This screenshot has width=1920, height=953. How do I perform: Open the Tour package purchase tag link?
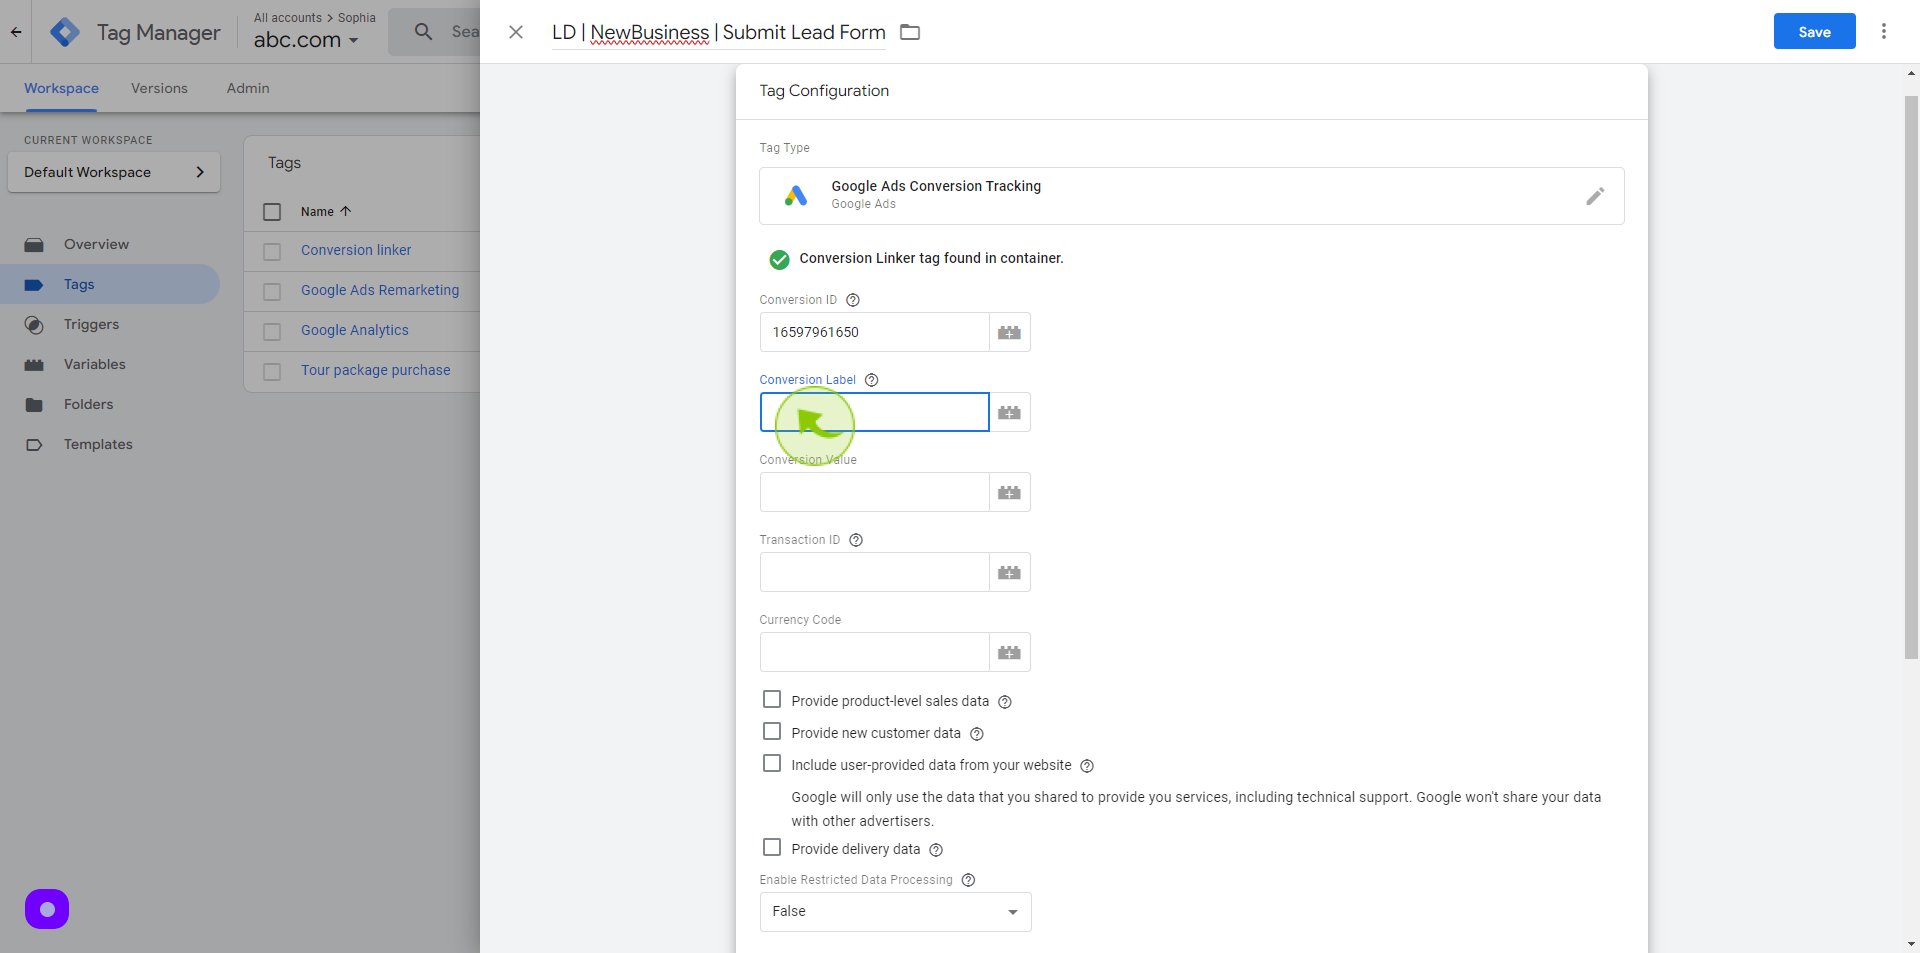click(x=376, y=370)
